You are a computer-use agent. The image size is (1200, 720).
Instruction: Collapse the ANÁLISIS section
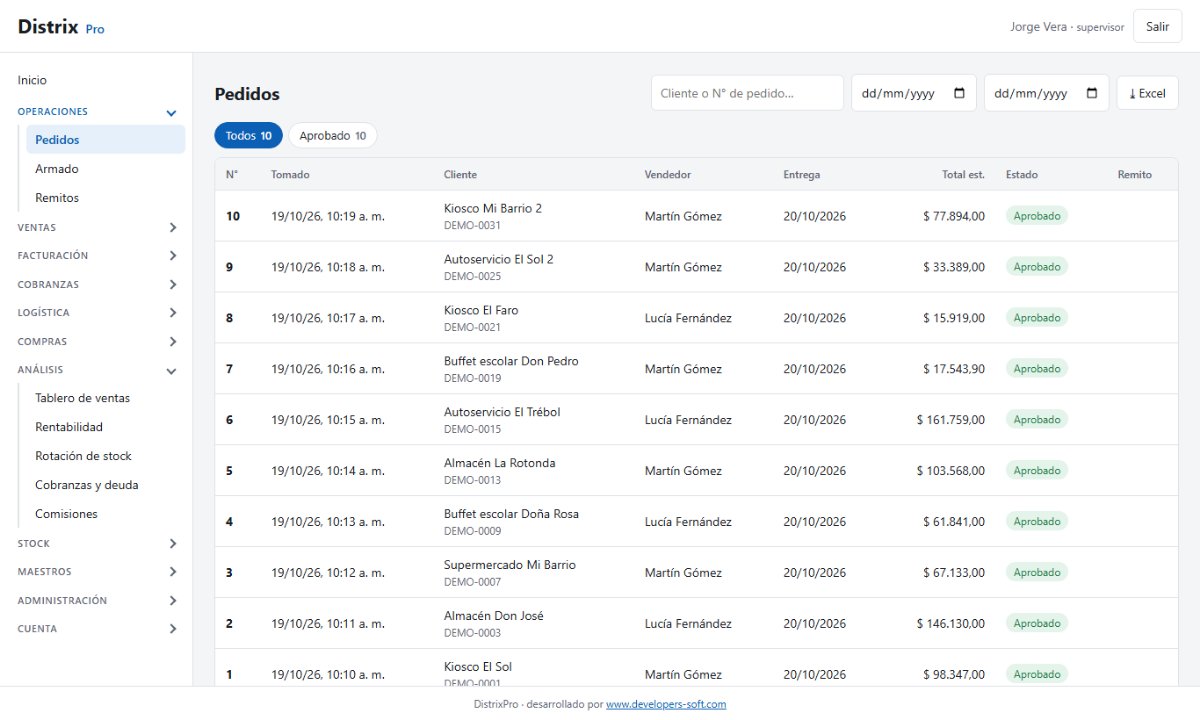(x=96, y=370)
